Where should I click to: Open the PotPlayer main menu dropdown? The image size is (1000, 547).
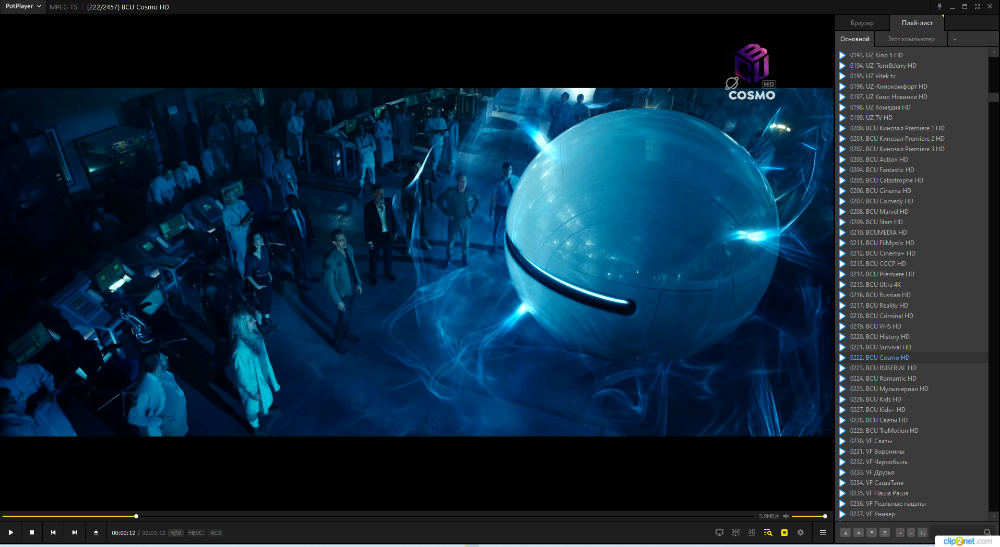pos(23,6)
